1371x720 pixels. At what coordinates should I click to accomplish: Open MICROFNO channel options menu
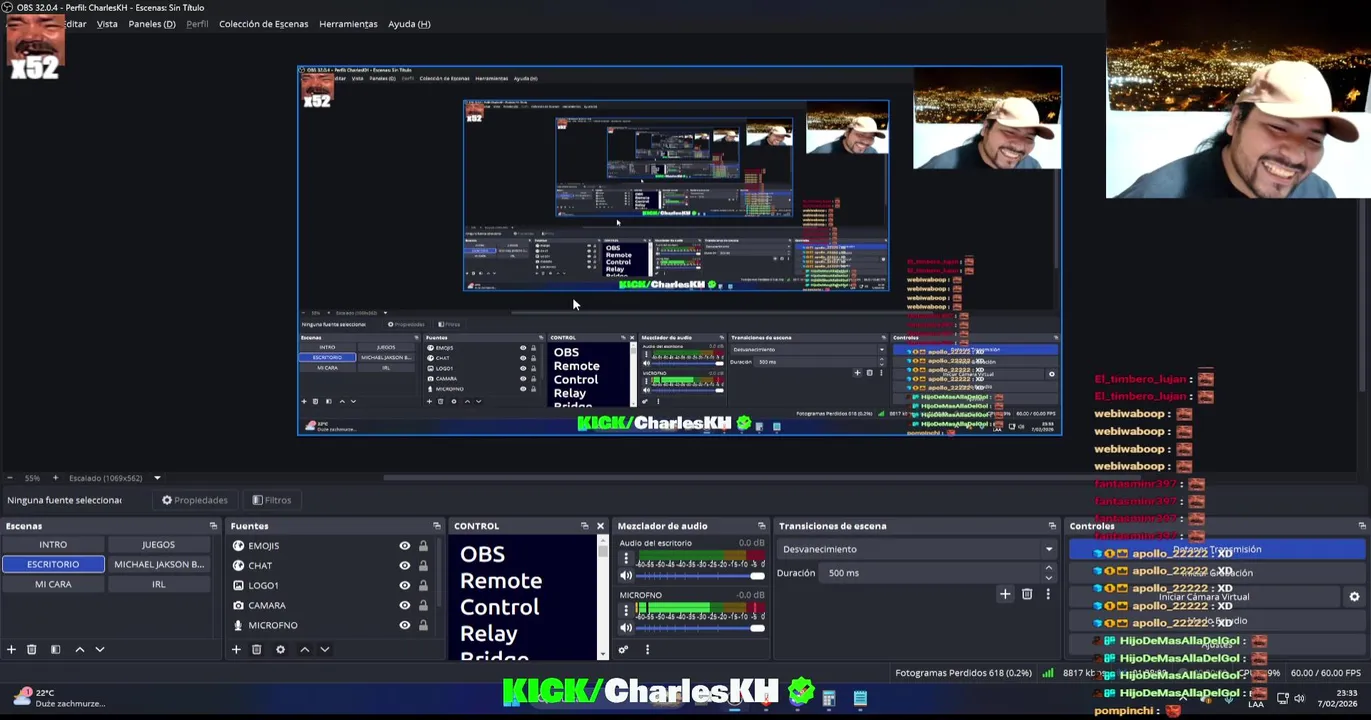(626, 610)
